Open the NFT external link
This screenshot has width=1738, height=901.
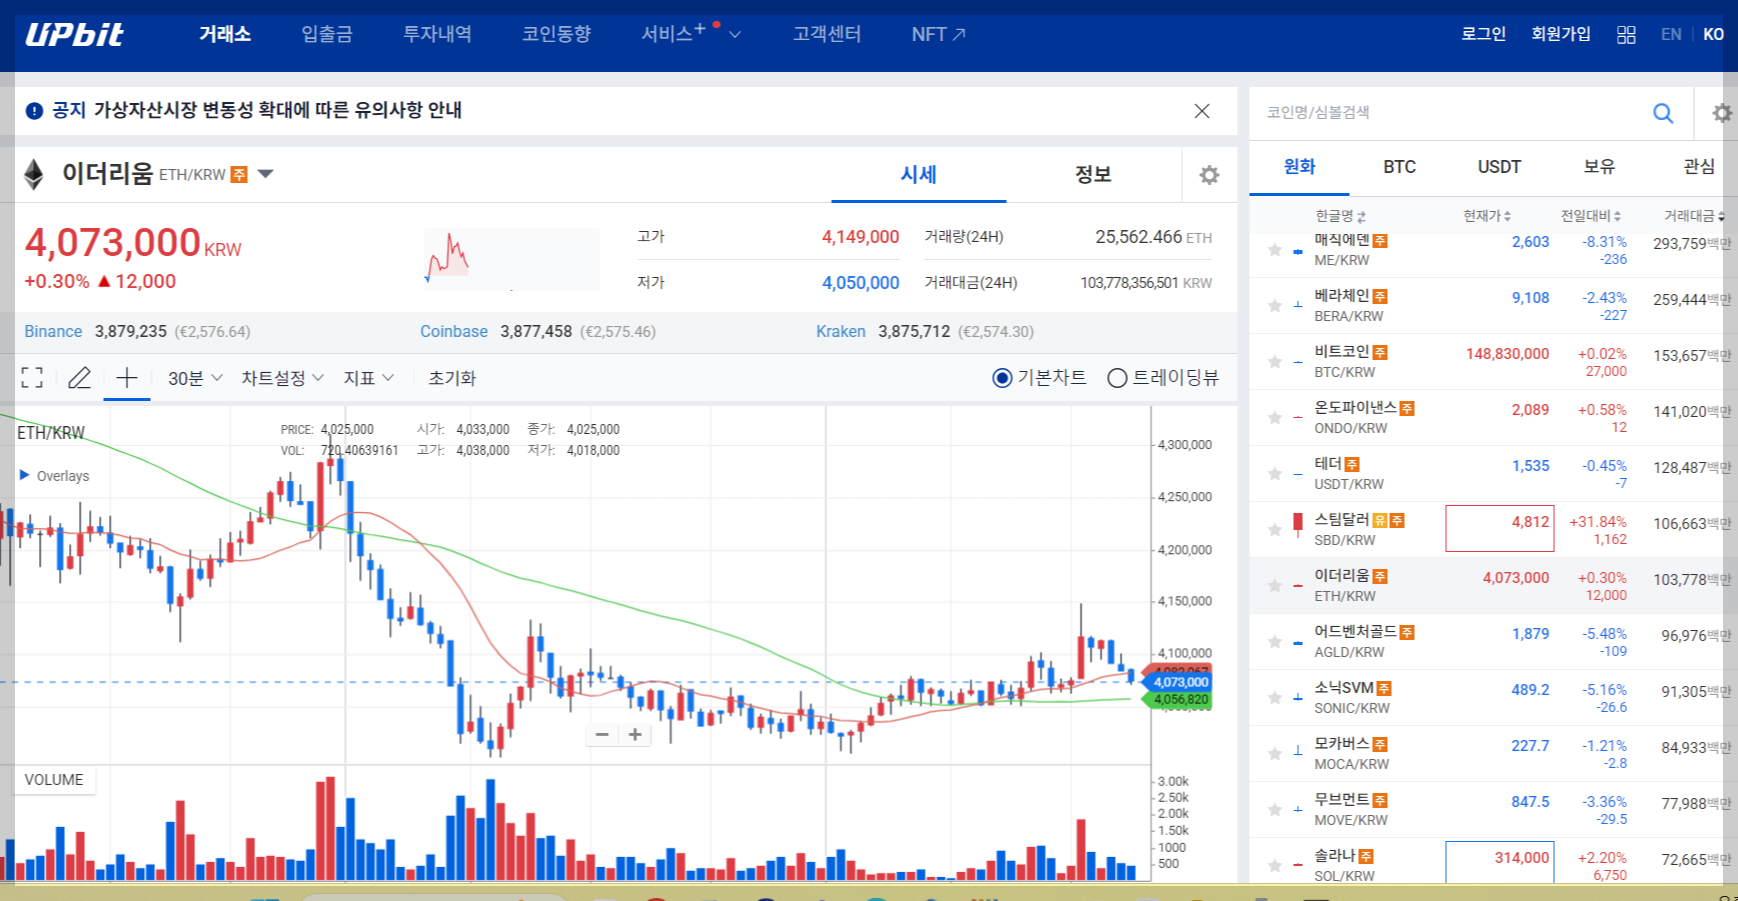click(938, 34)
